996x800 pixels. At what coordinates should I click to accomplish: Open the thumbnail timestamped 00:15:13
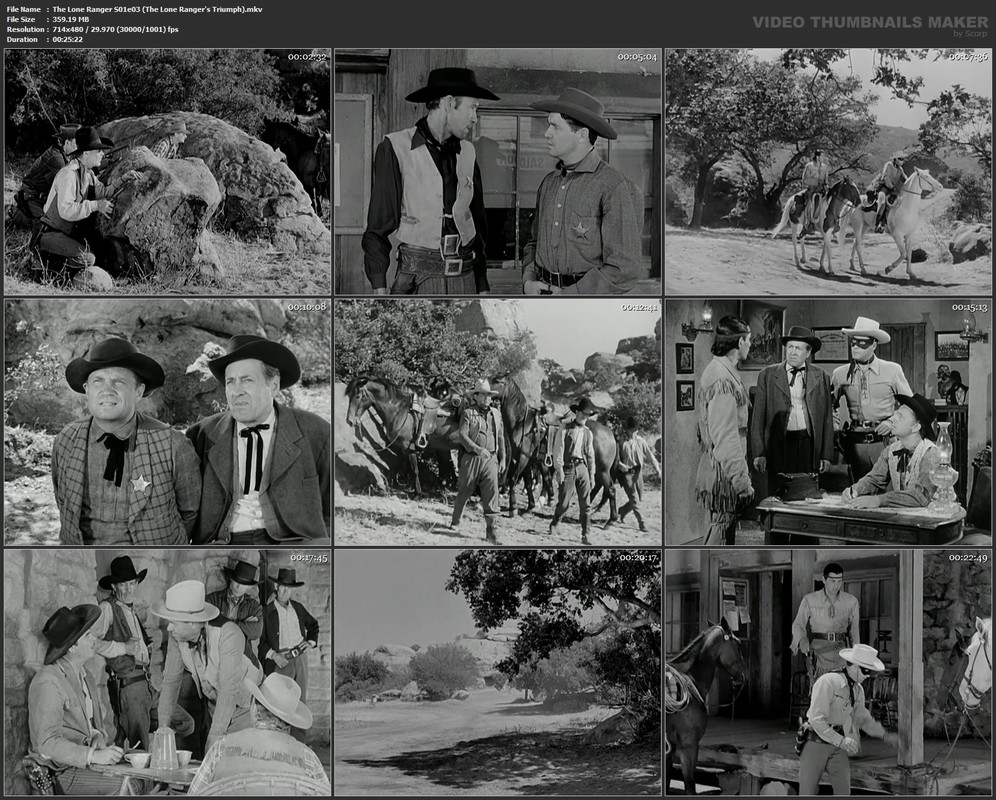tap(828, 422)
